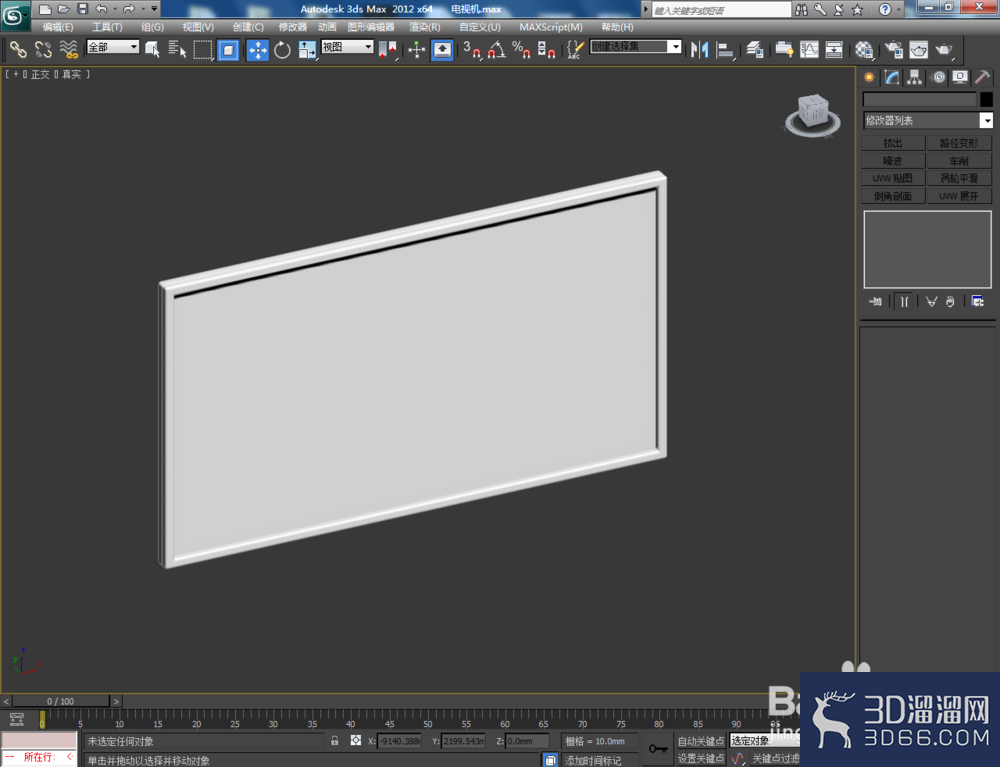Switch to Utilities command panel tab
1000x767 pixels.
(982, 77)
